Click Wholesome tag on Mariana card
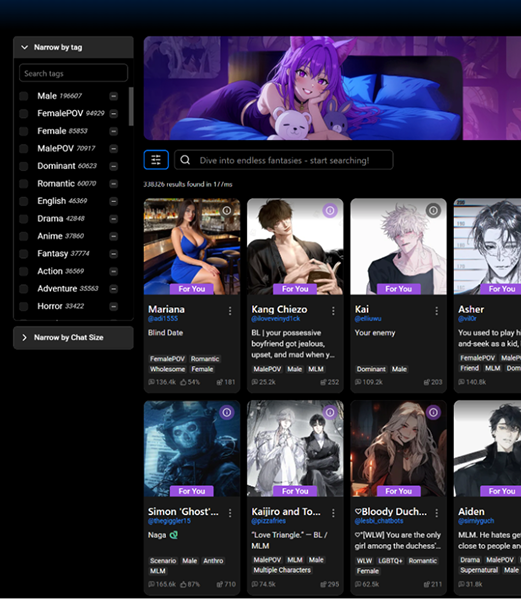The image size is (521, 599). coord(167,369)
